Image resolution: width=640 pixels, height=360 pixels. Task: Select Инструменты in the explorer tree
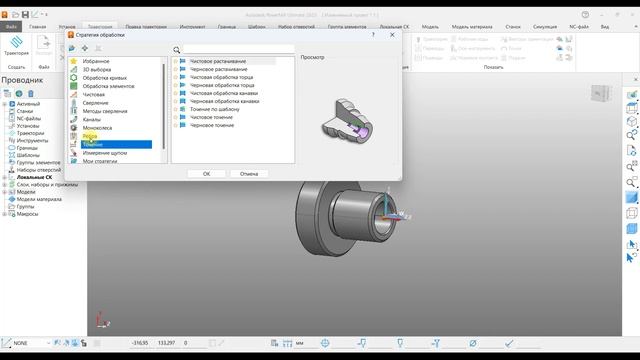point(32,141)
